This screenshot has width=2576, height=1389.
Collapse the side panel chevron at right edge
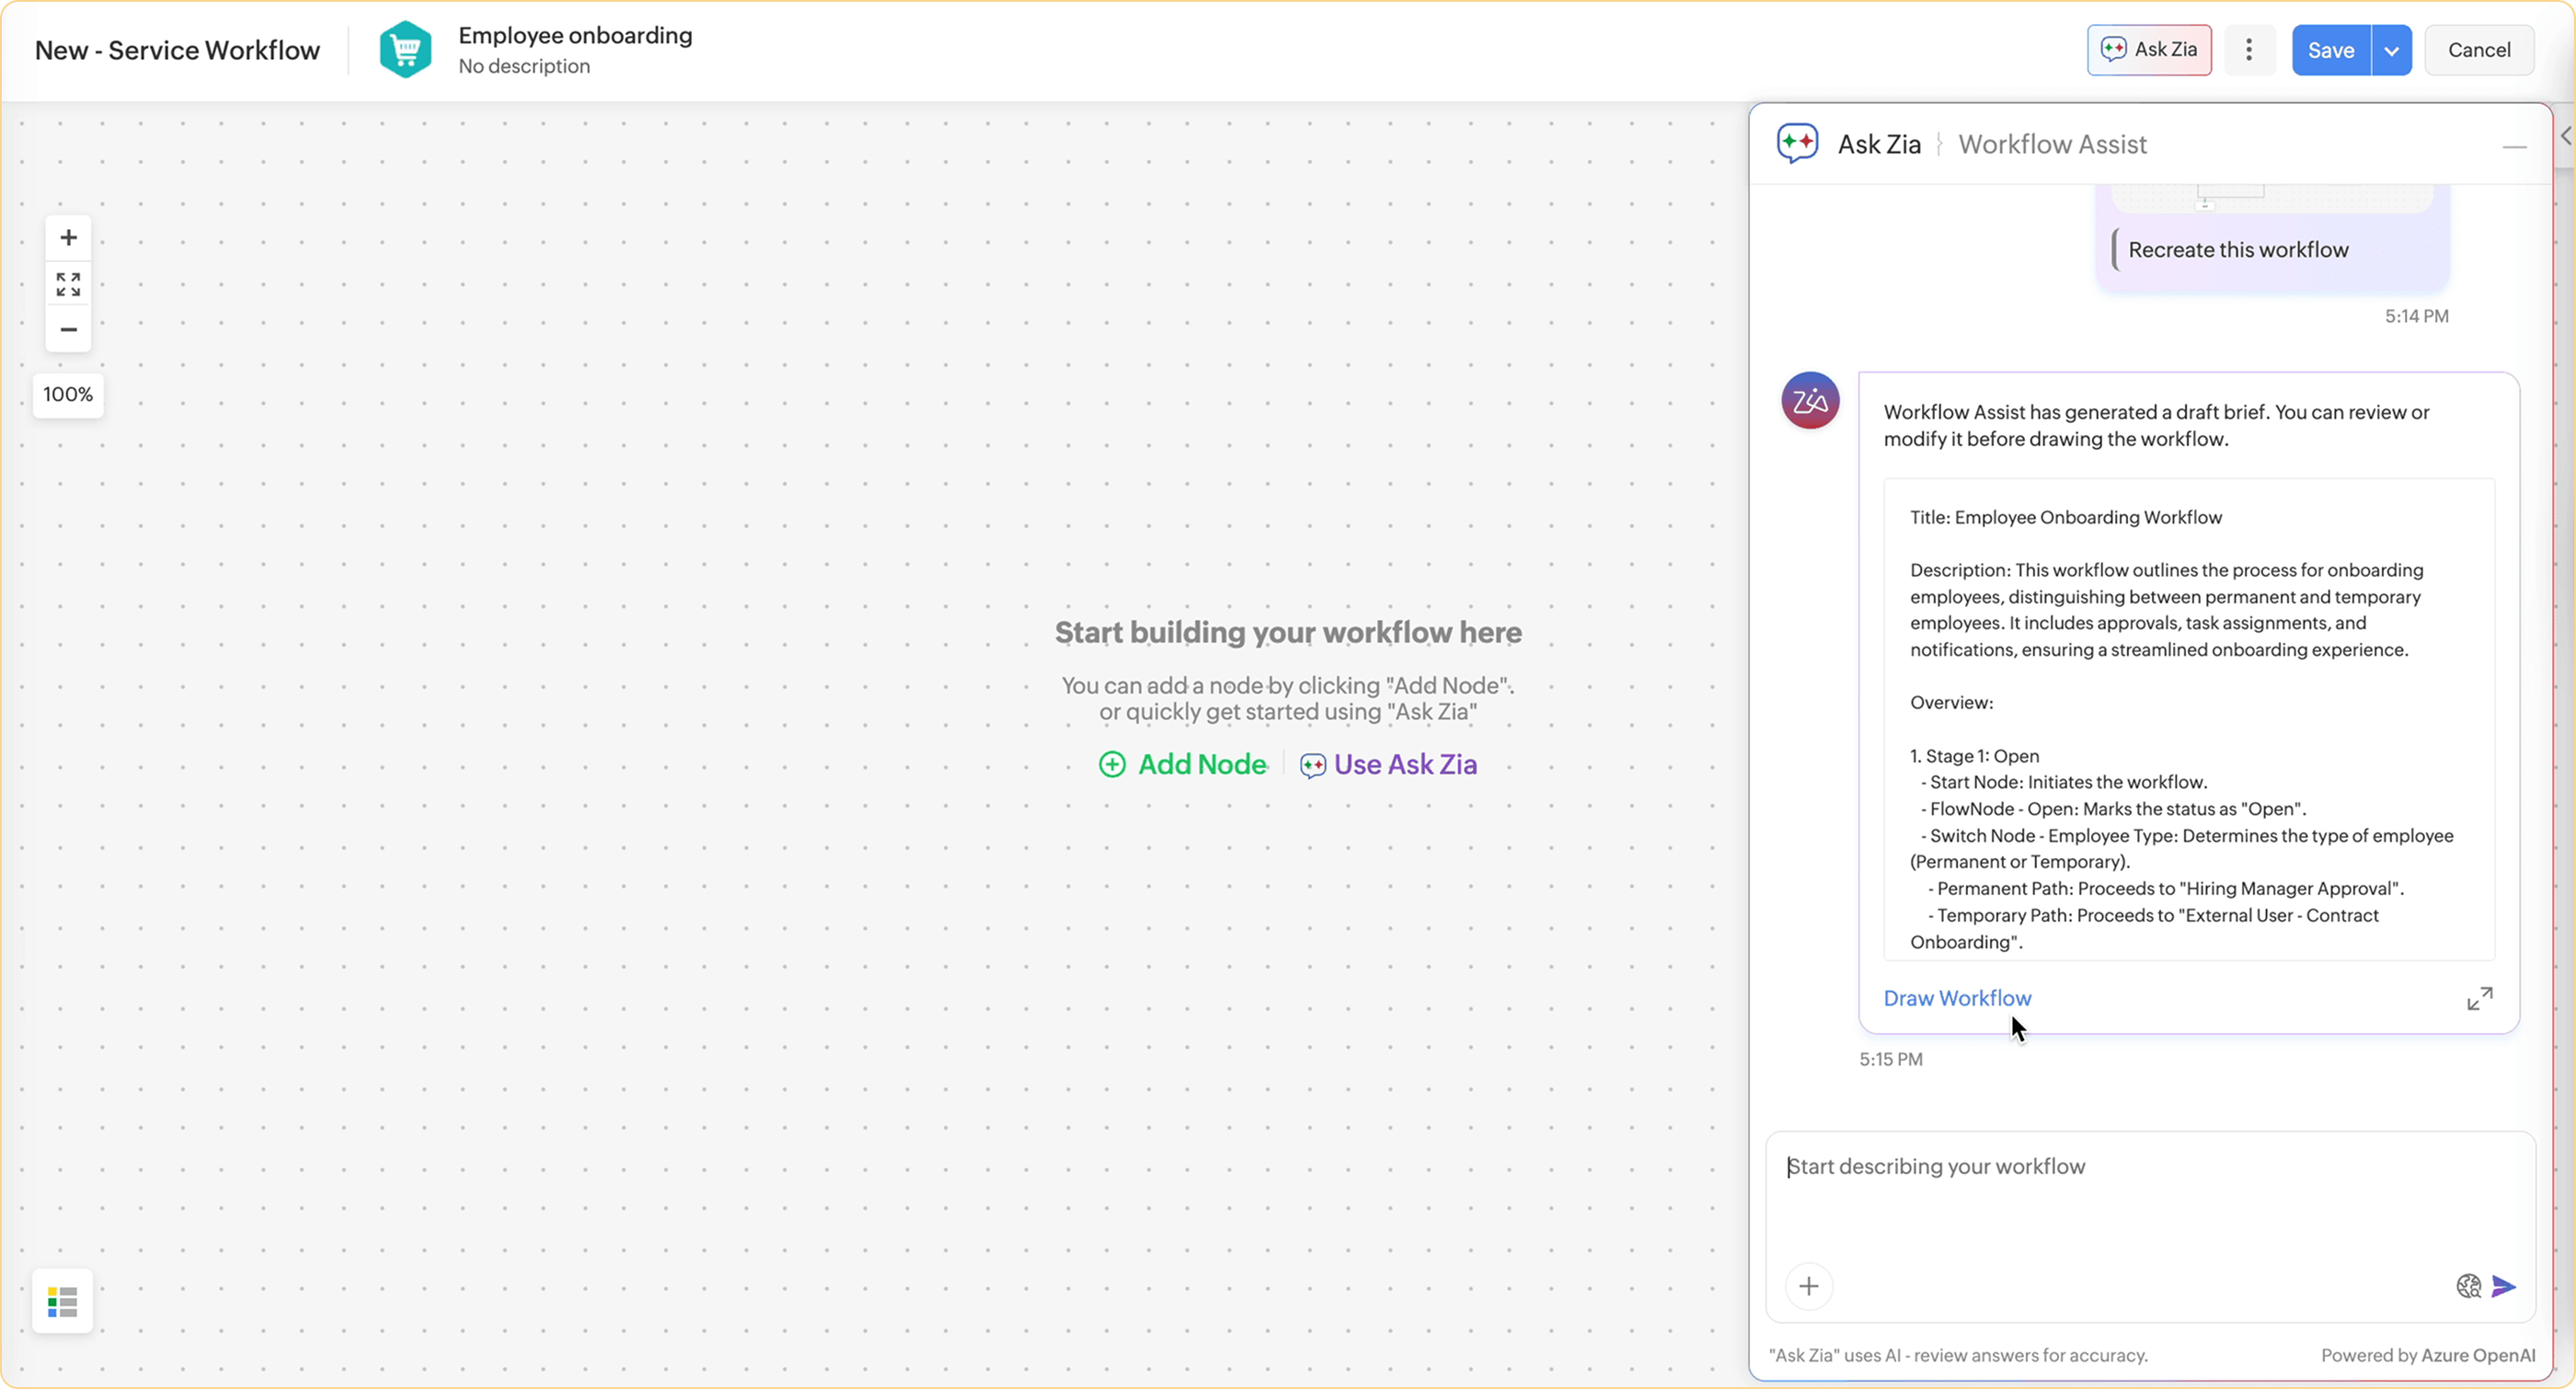point(2565,135)
